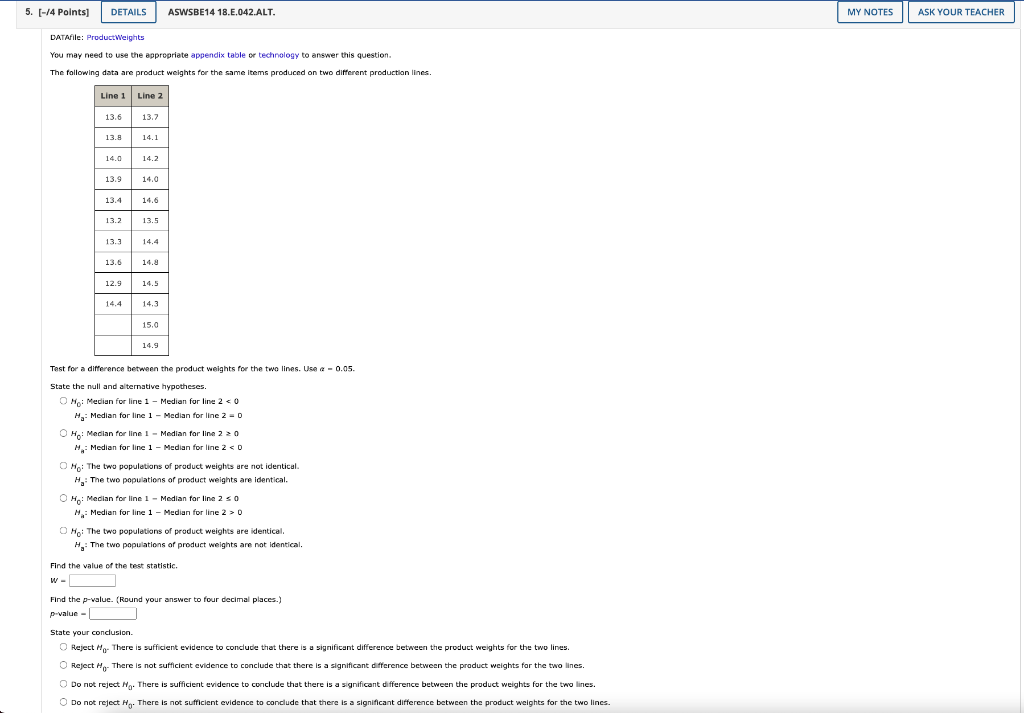Click the Line 2 column header

click(x=150, y=96)
